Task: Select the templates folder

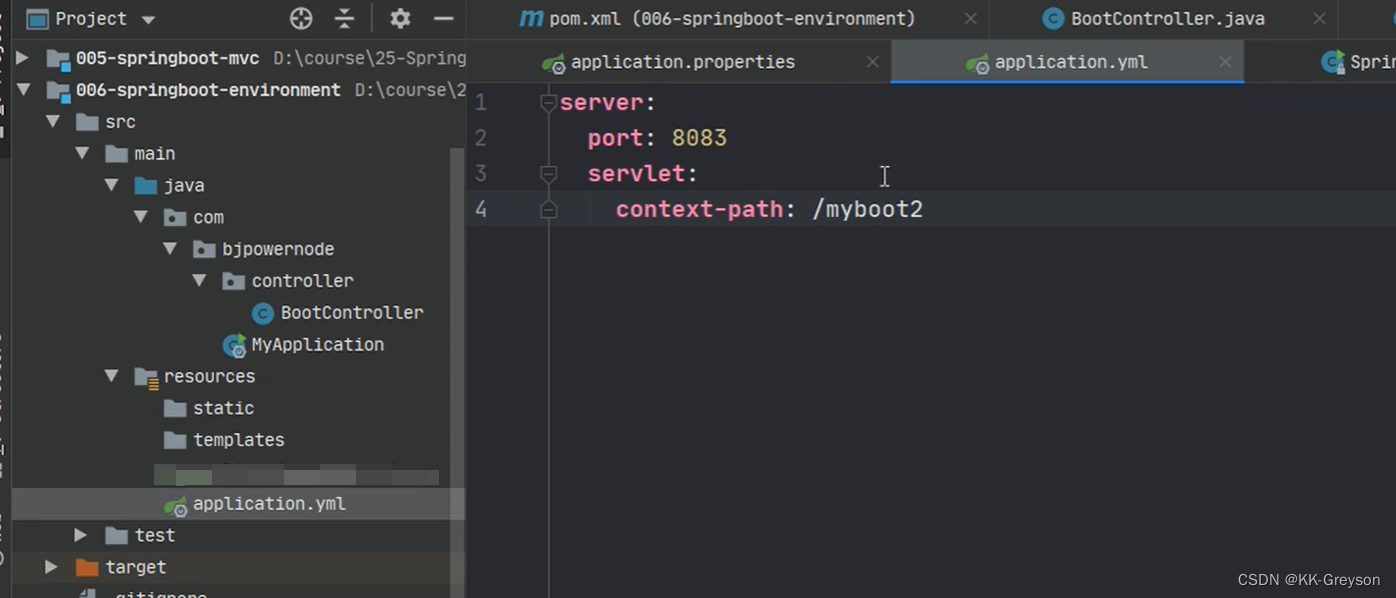Action: click(x=239, y=440)
